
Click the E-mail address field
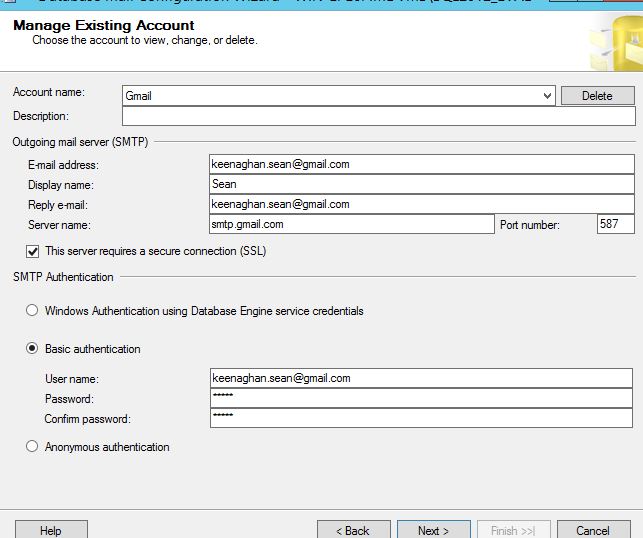tap(421, 164)
